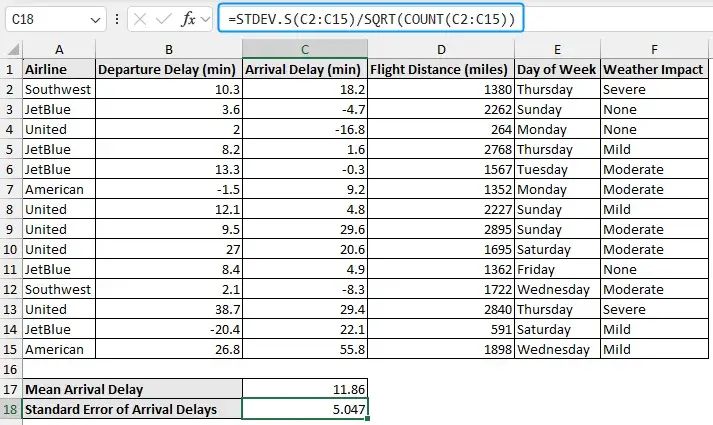Viewport: 713px width, 425px height.
Task: Open the Name Box dropdown arrow
Action: [95, 20]
